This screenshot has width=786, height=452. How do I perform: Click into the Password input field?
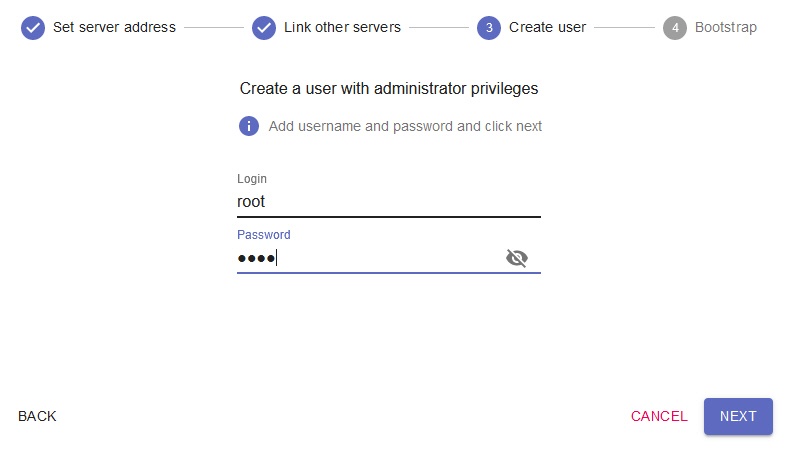368,258
